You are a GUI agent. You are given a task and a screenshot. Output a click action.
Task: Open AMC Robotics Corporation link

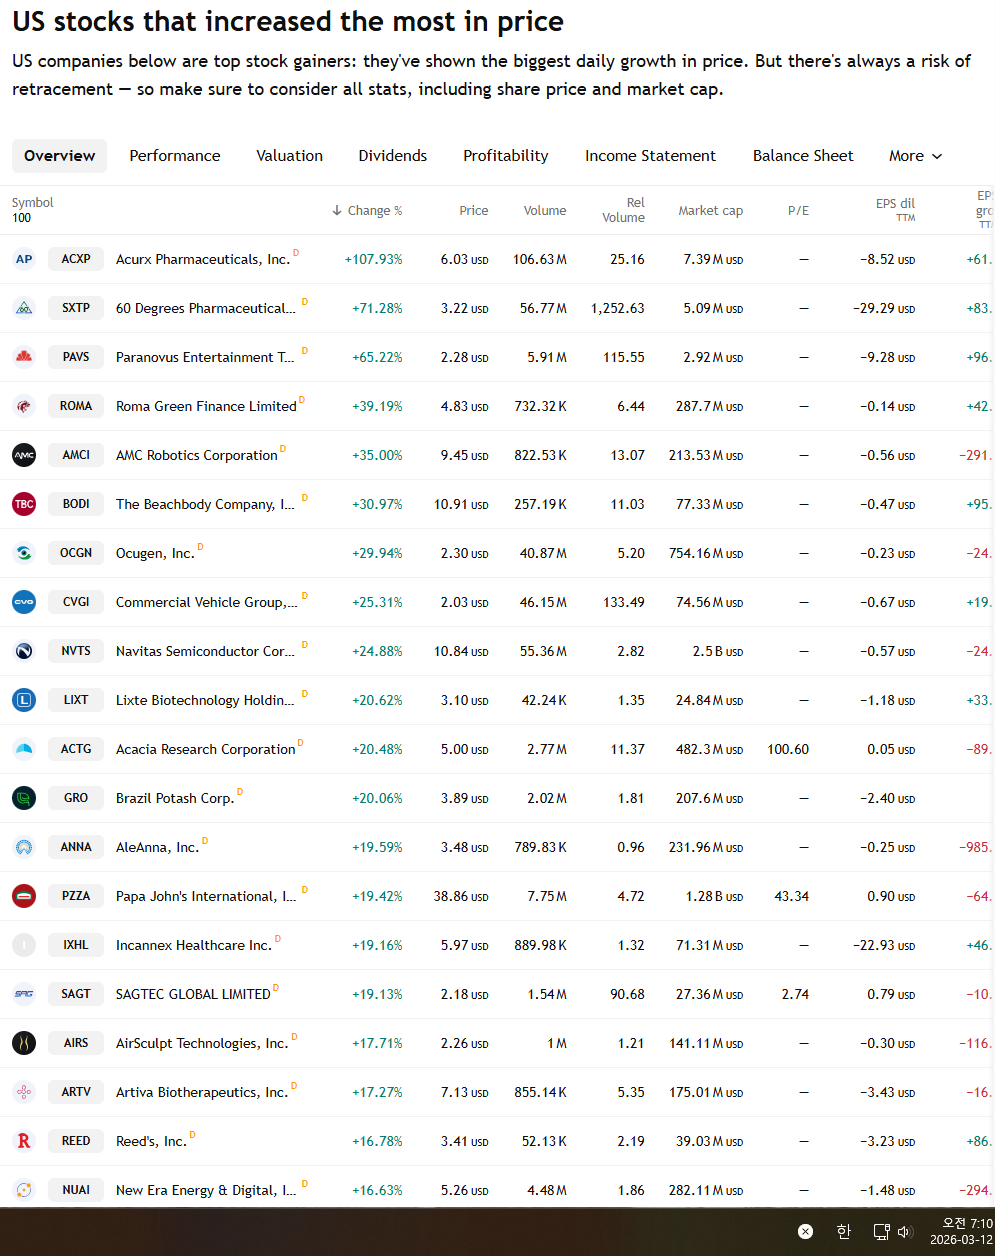click(x=197, y=455)
